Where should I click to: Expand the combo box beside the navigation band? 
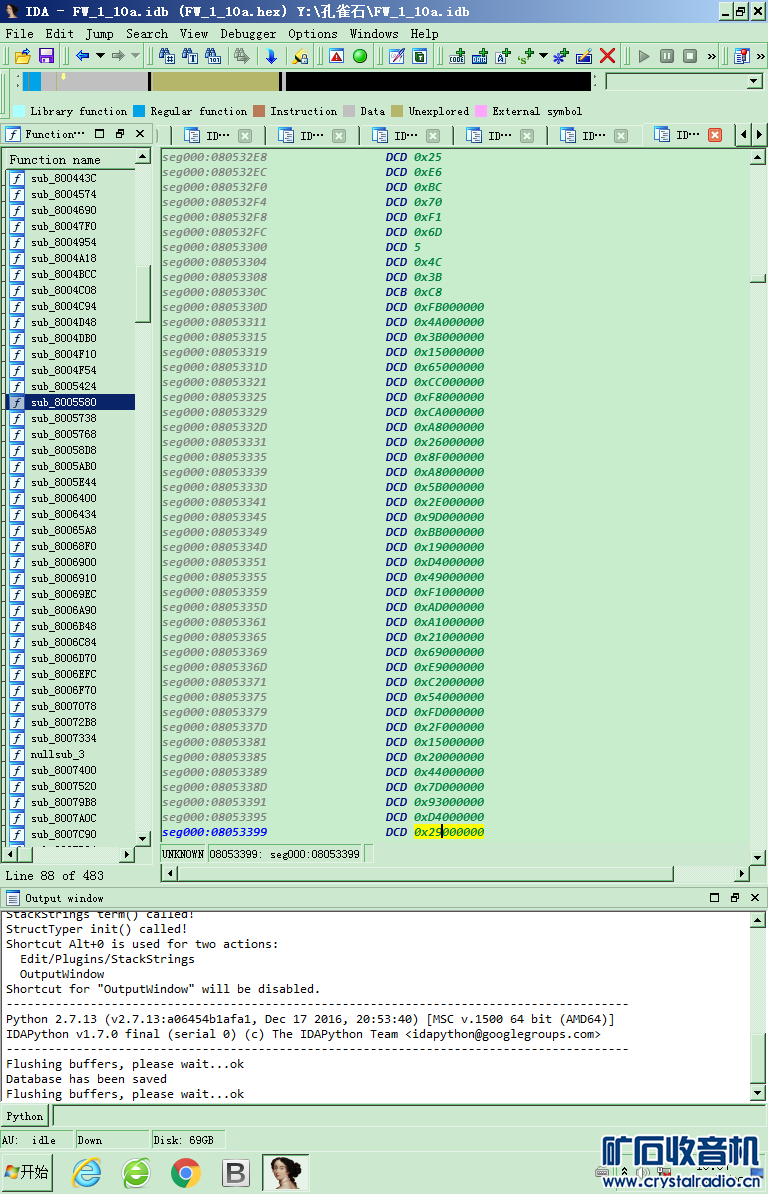(x=755, y=81)
